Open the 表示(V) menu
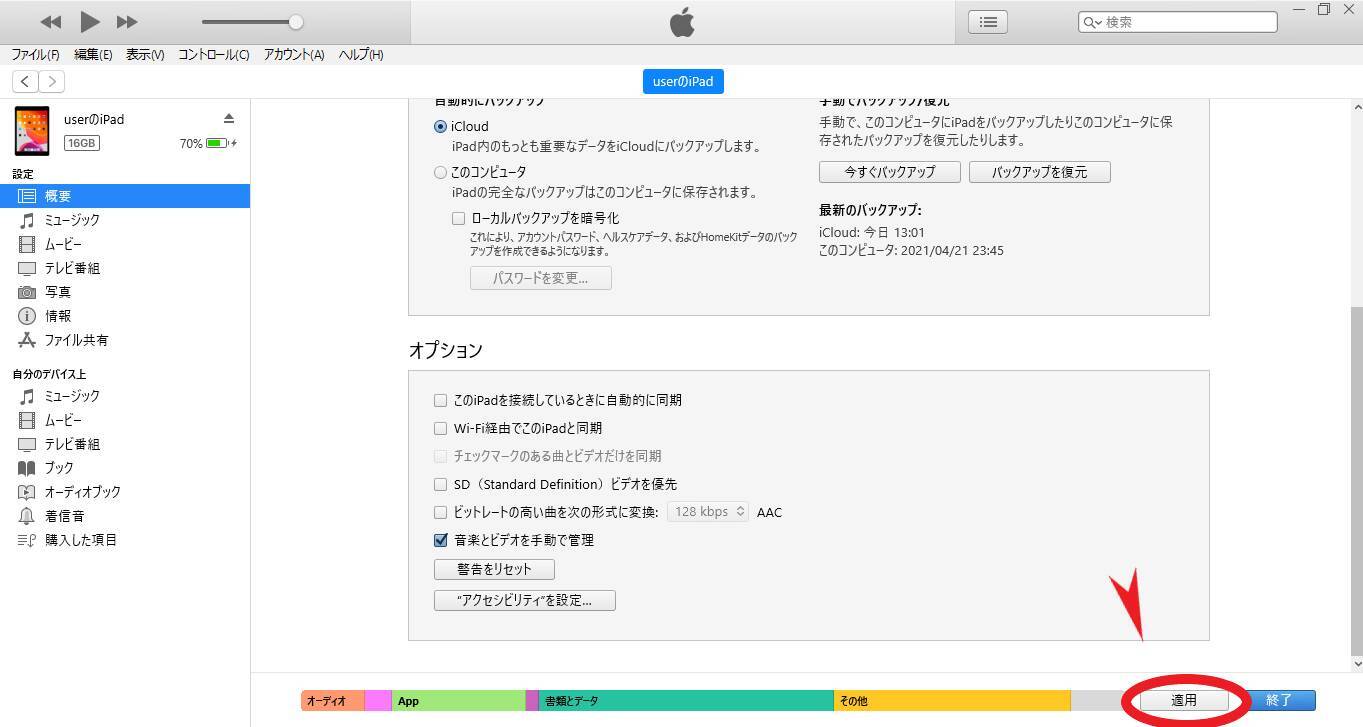This screenshot has width=1363, height=727. 145,55
